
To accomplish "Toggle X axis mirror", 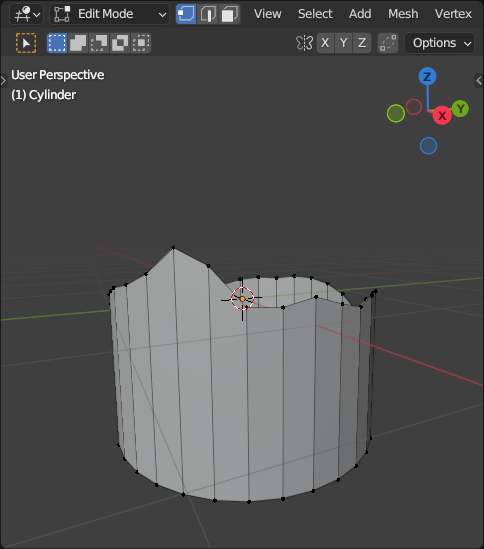I will point(325,43).
